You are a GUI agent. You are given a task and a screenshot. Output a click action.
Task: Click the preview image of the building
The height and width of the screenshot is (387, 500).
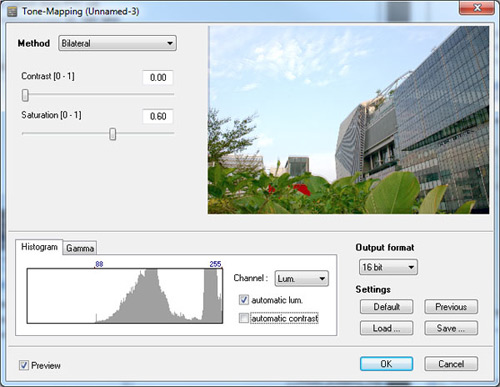pyautogui.click(x=349, y=120)
